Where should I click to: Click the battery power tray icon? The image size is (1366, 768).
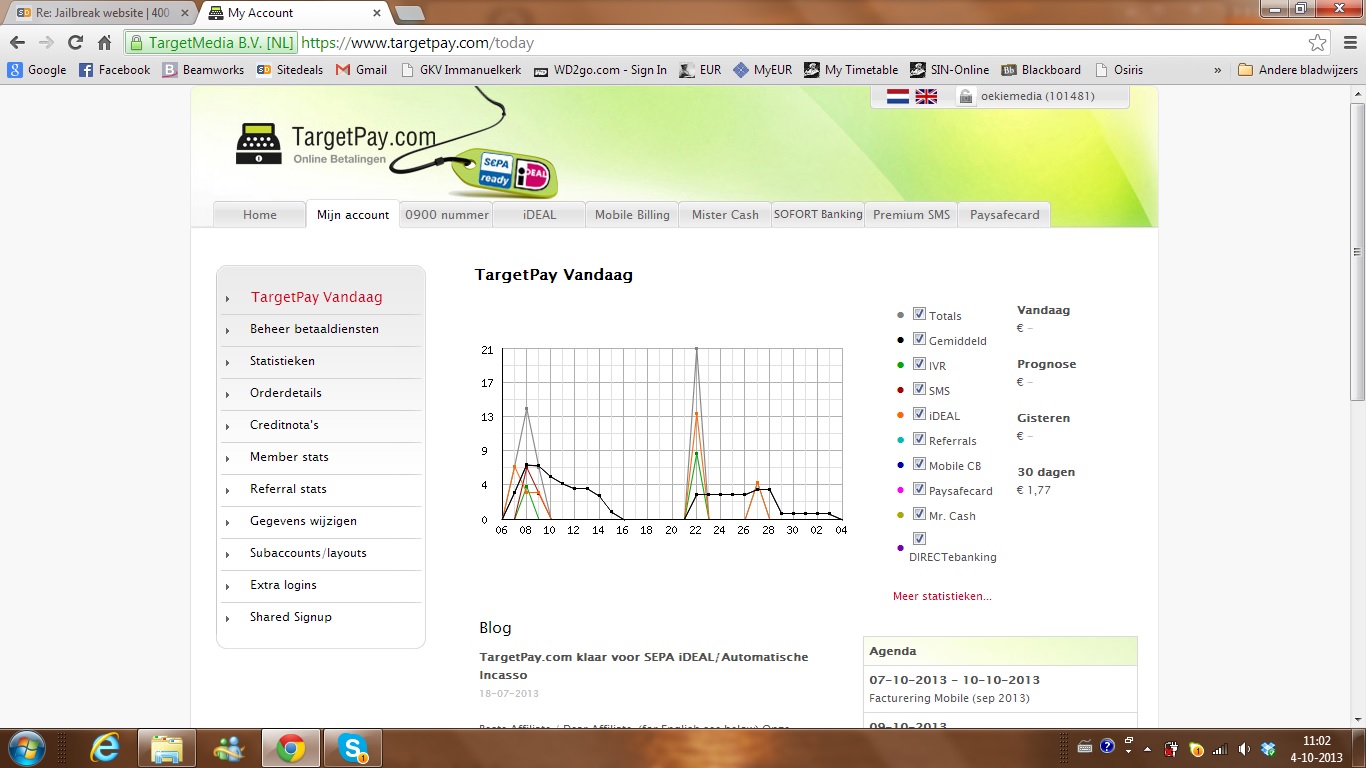pyautogui.click(x=1171, y=748)
